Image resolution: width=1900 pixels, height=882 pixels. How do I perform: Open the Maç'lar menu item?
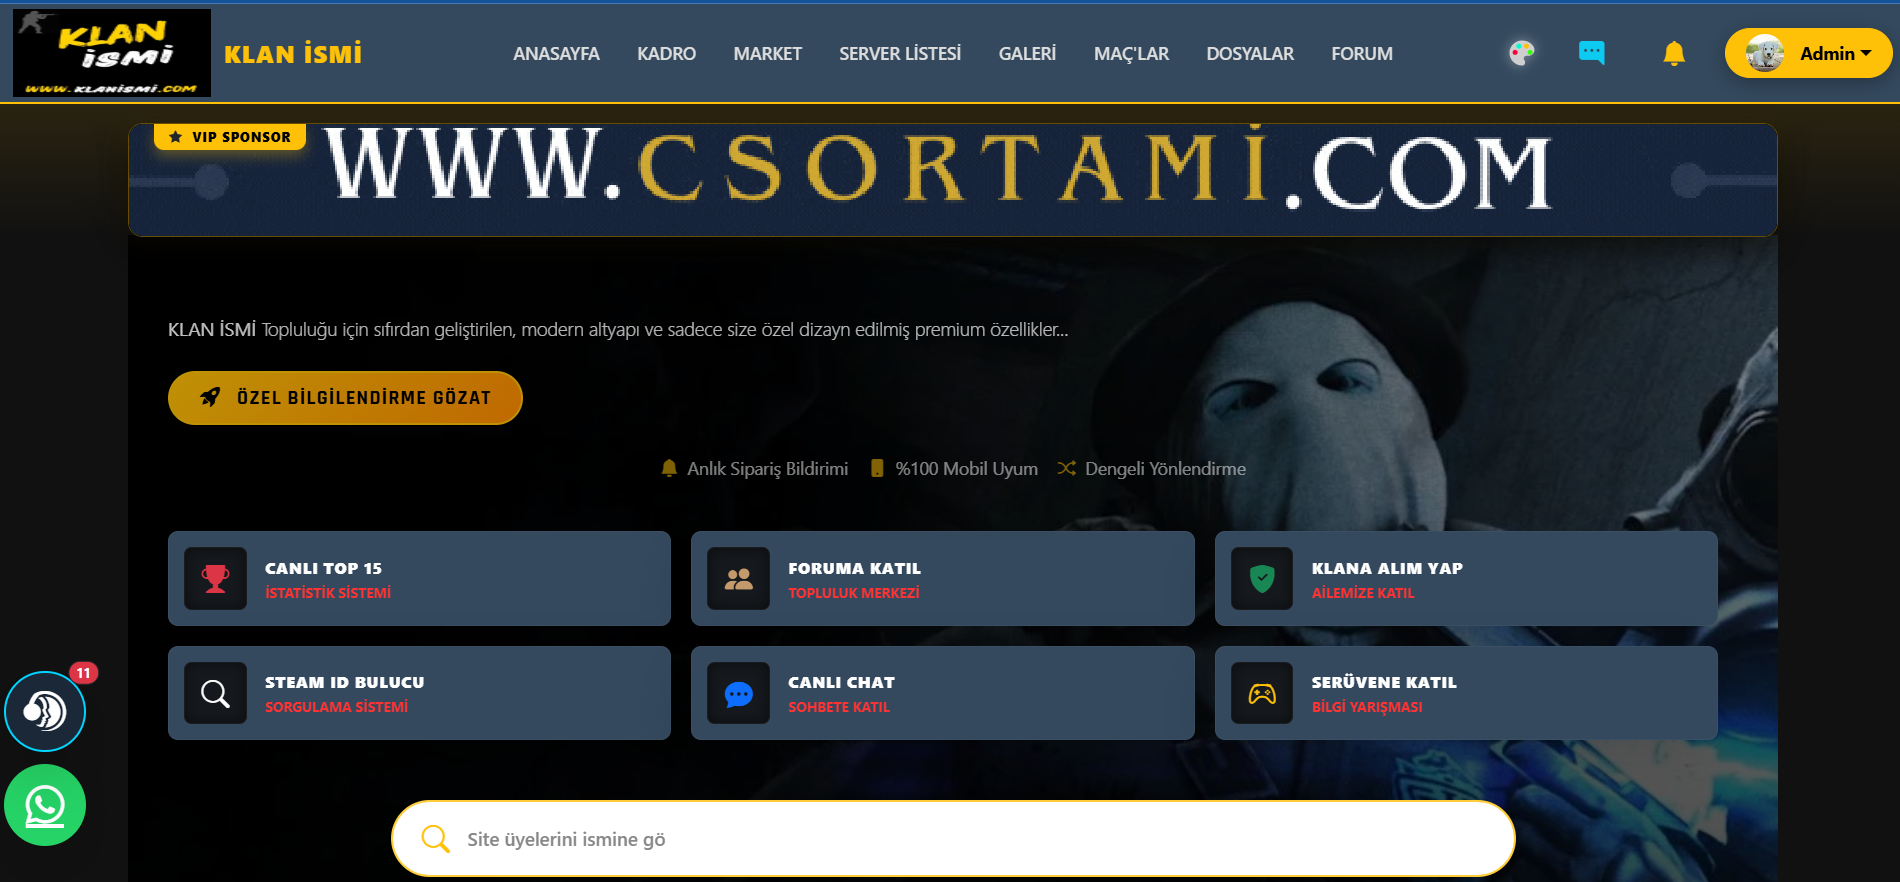[x=1131, y=54]
